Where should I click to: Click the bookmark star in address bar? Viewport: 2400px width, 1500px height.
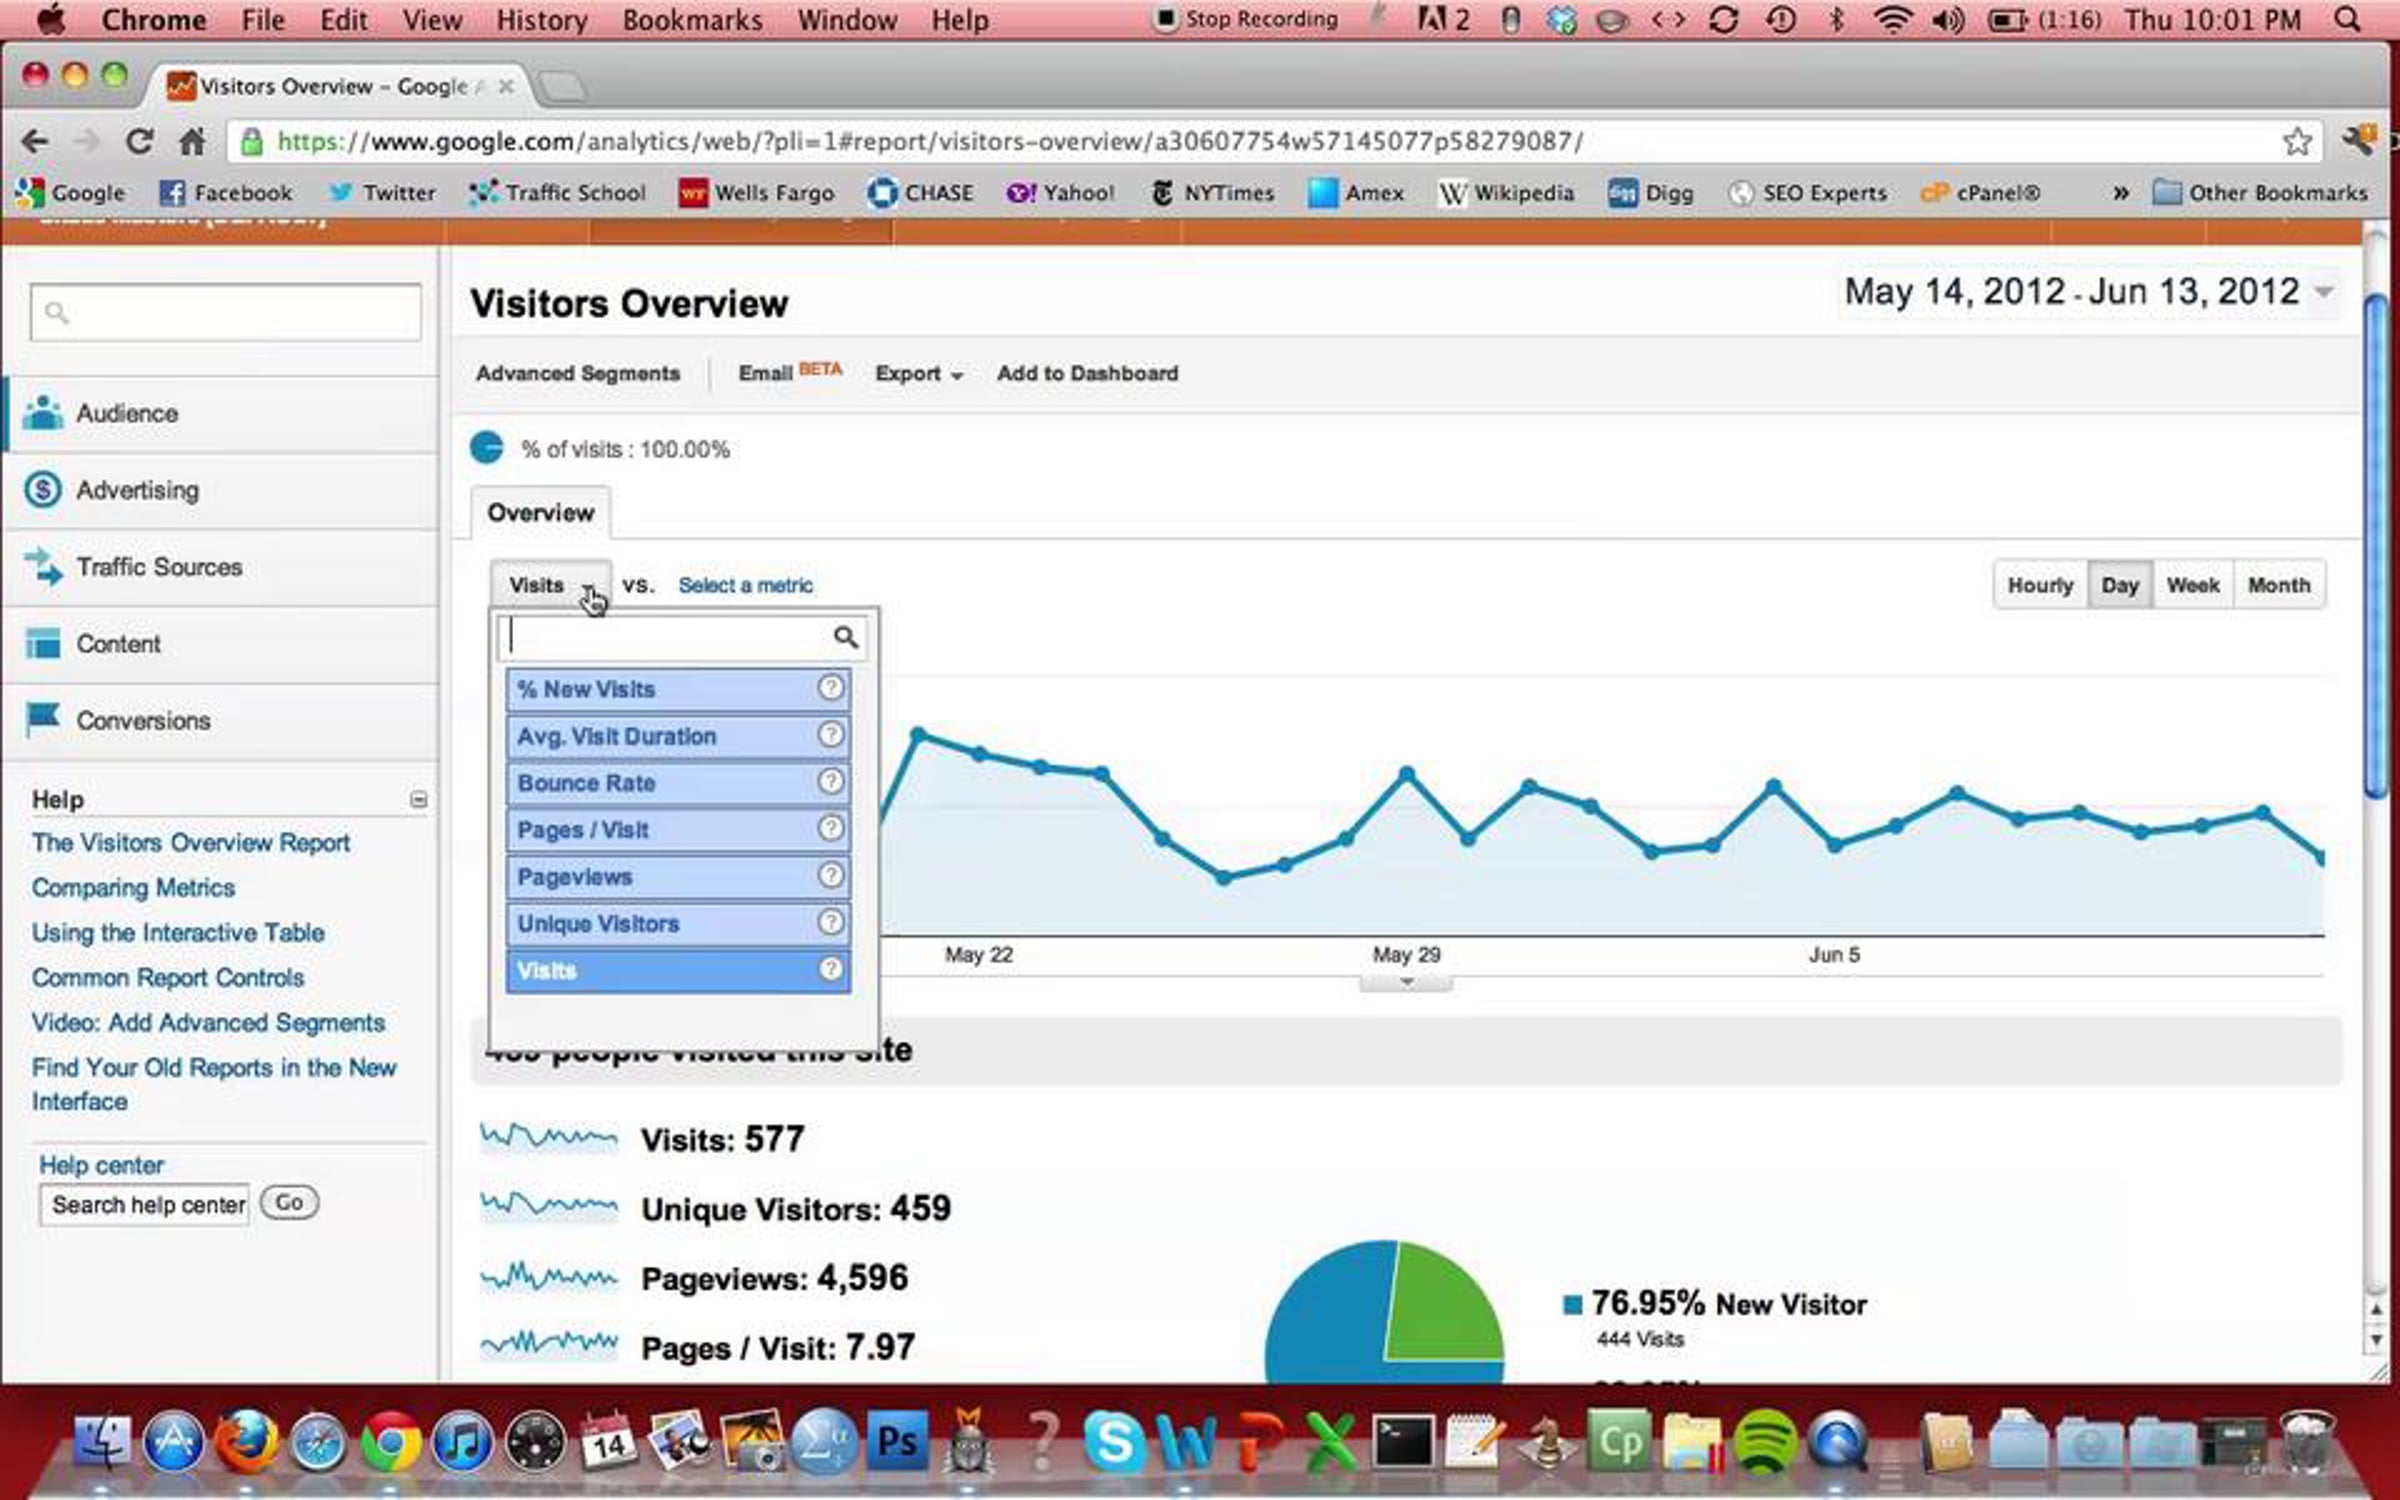[x=2297, y=142]
